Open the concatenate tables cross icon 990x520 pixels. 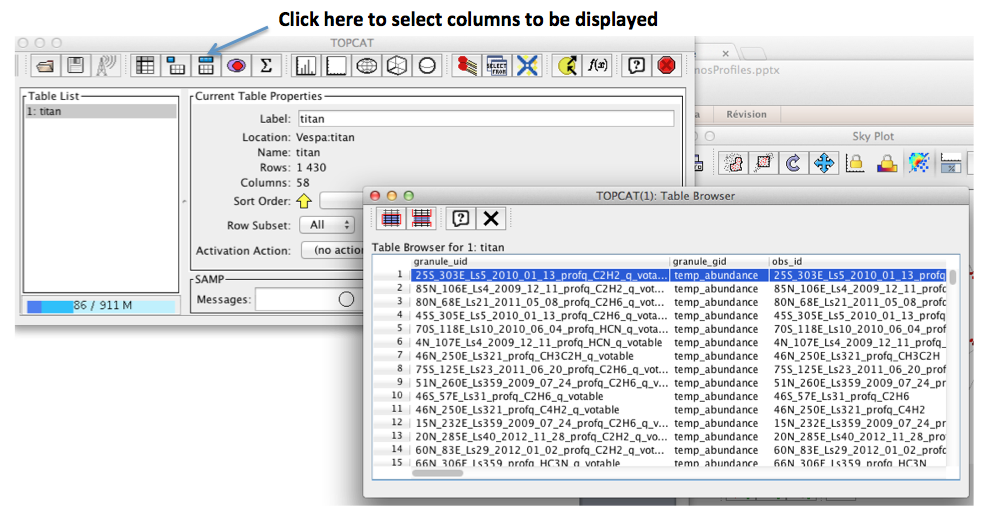527,66
